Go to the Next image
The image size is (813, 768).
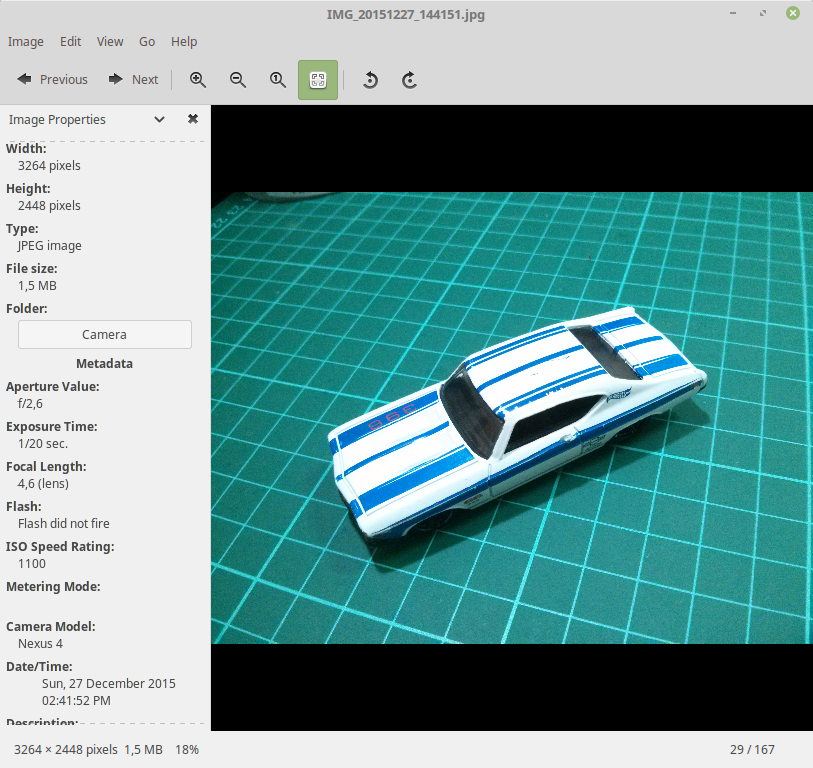pyautogui.click(x=133, y=80)
